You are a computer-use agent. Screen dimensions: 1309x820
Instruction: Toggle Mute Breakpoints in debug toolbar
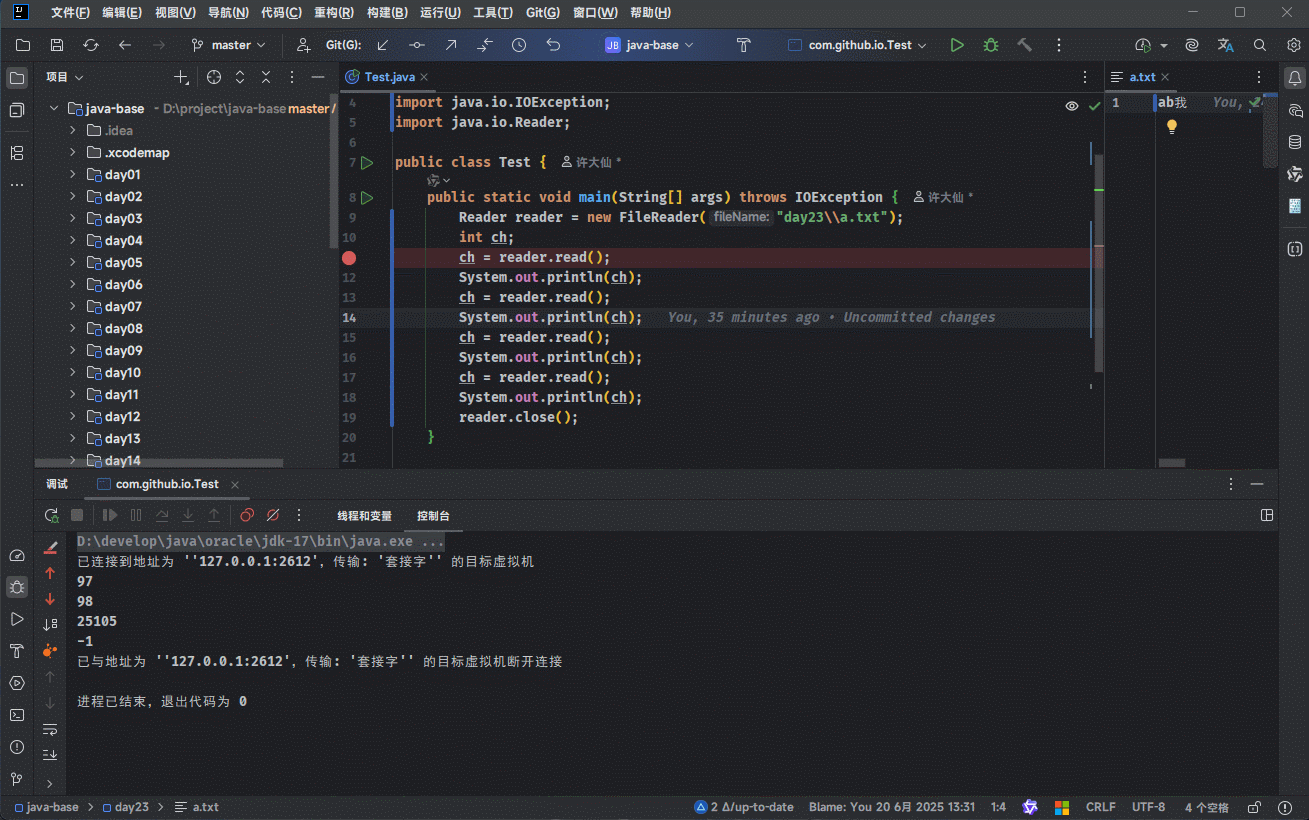click(x=273, y=515)
